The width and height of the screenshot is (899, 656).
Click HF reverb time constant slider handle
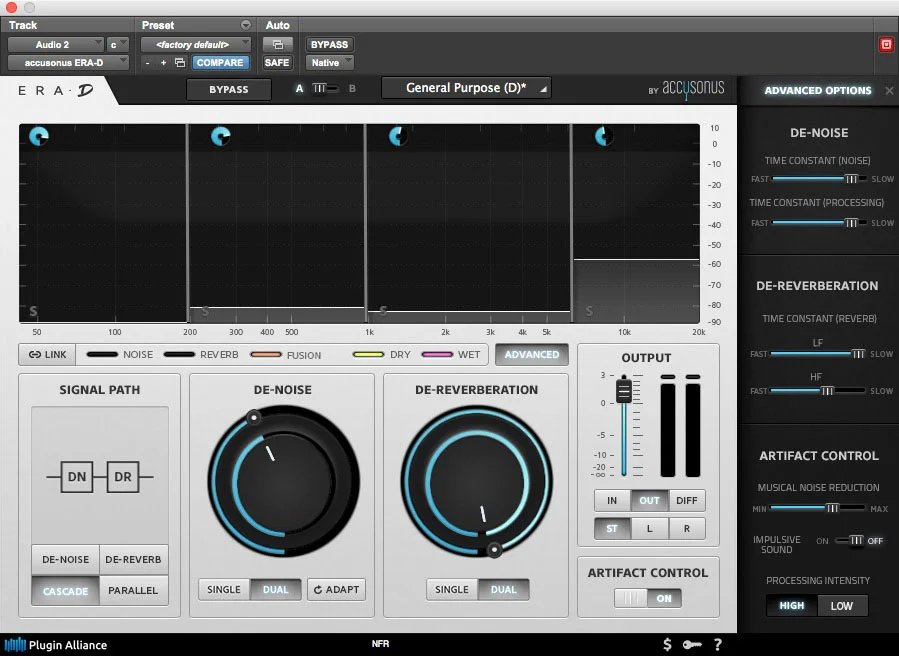tap(827, 391)
